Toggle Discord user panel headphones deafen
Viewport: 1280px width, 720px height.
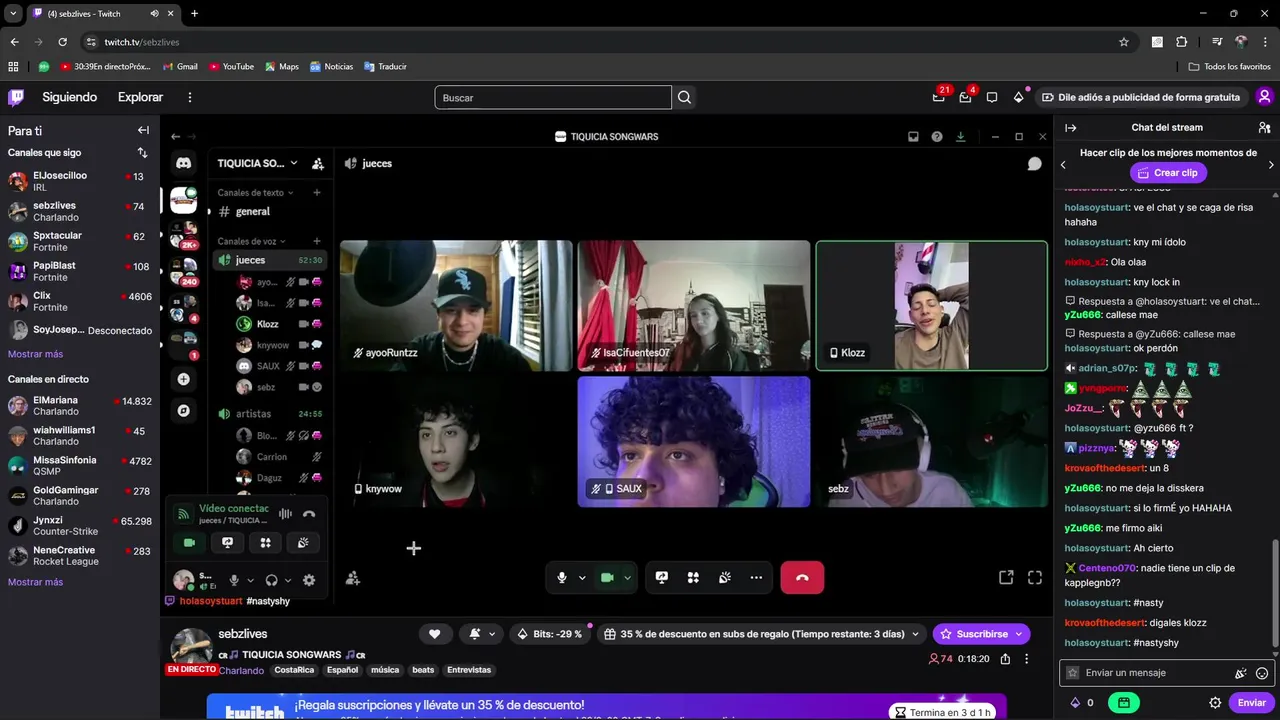(x=271, y=580)
